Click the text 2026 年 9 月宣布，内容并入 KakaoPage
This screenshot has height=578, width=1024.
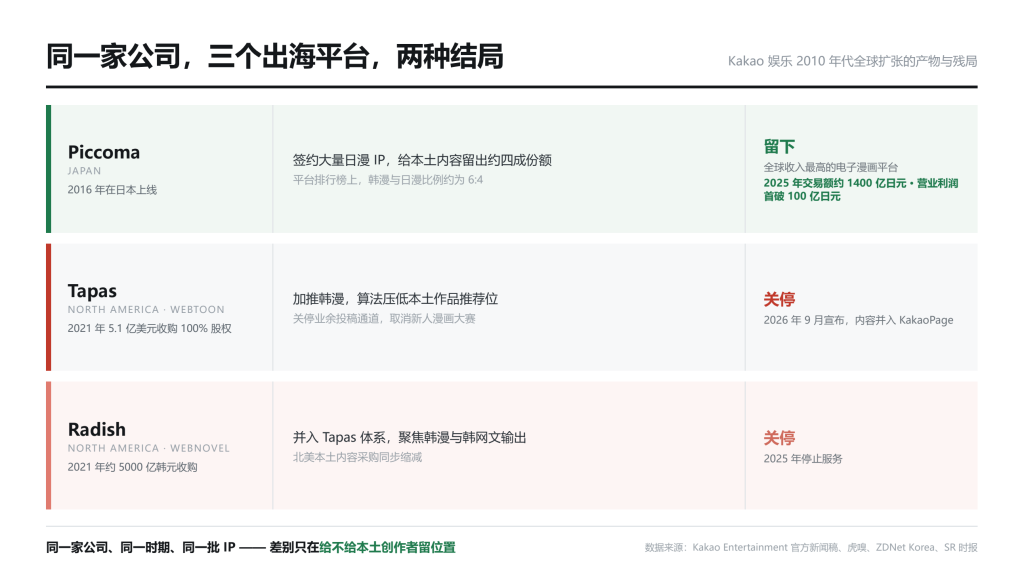858,320
